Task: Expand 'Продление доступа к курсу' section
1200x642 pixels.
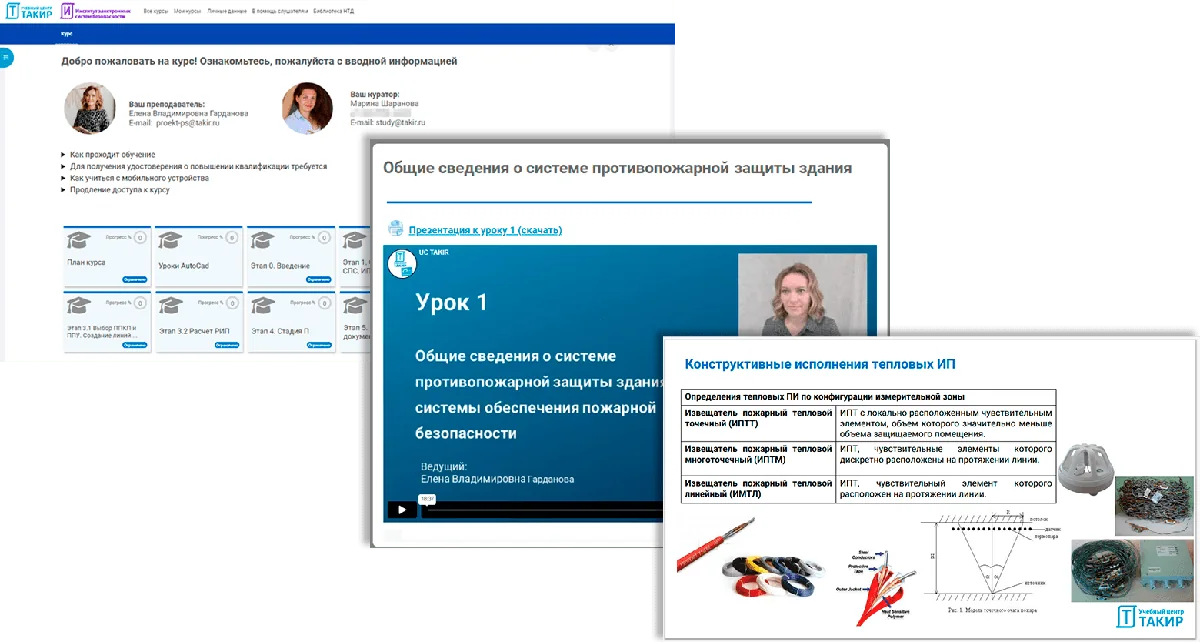Action: (x=116, y=189)
